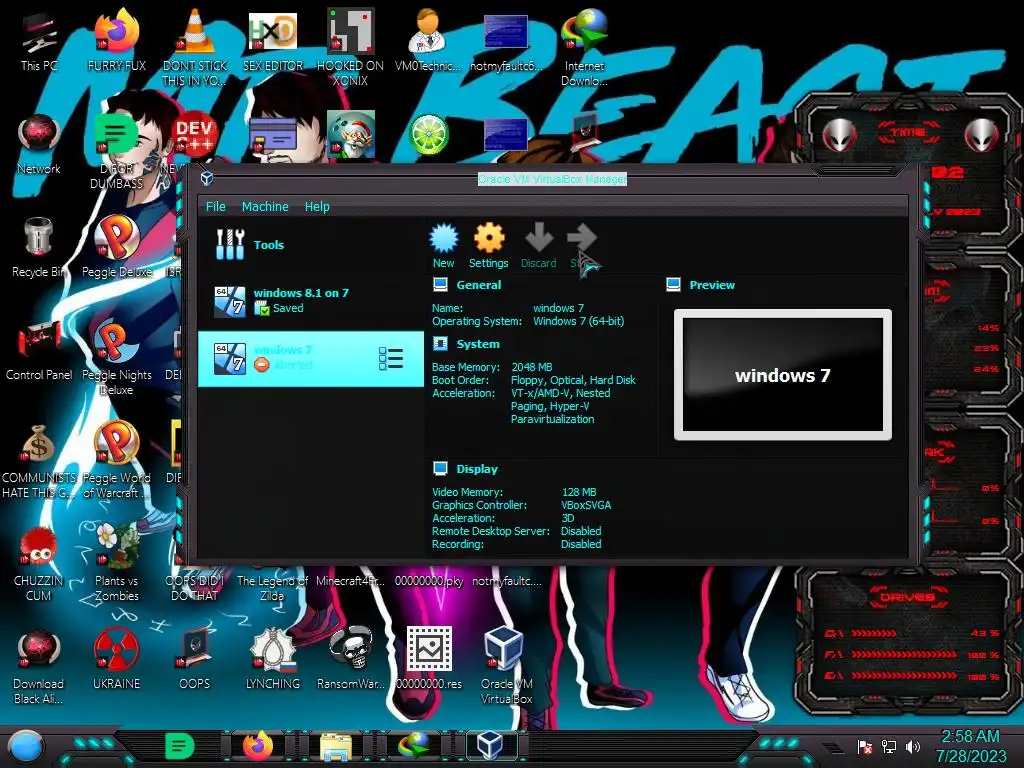Open the machine tools list menu button
The image size is (1024, 768).
(x=391, y=359)
